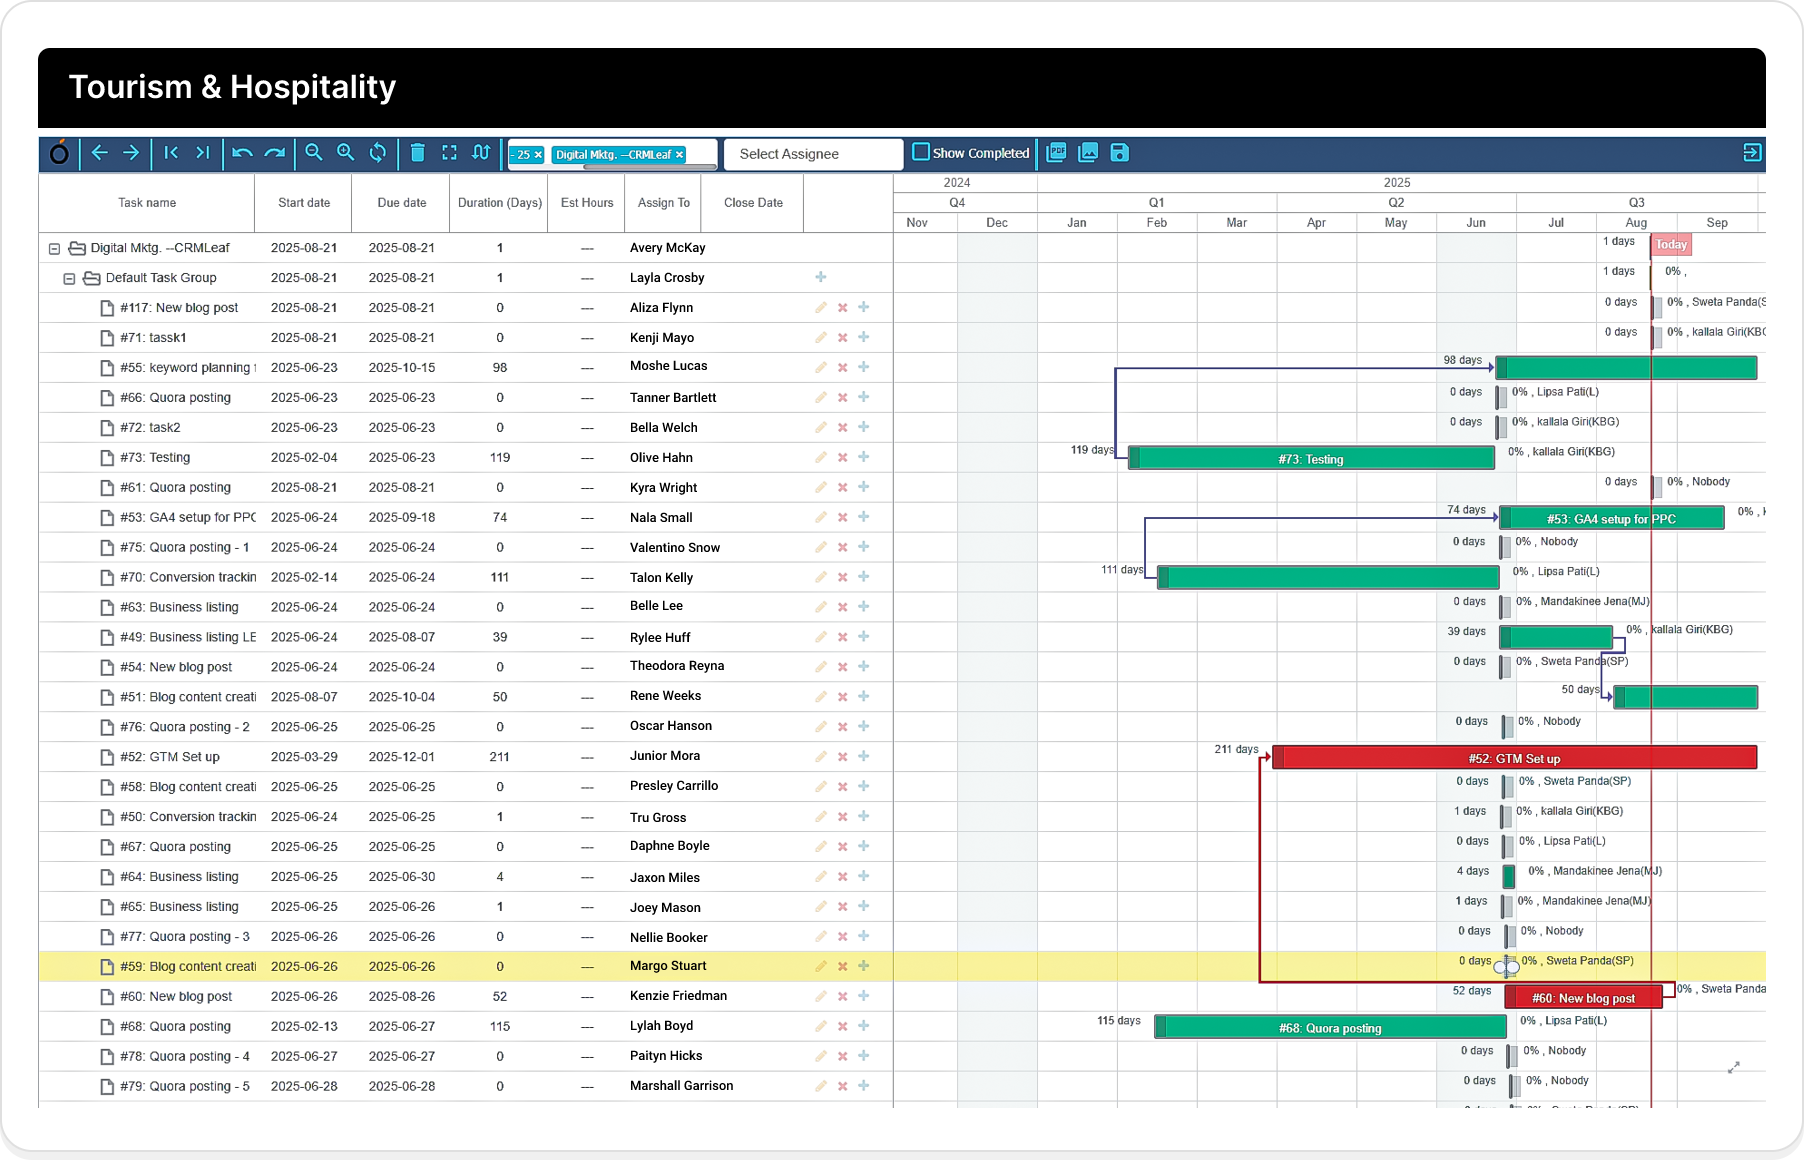The width and height of the screenshot is (1804, 1160).
Task: Click the exit arrow icon at toolbar right
Action: [1752, 152]
